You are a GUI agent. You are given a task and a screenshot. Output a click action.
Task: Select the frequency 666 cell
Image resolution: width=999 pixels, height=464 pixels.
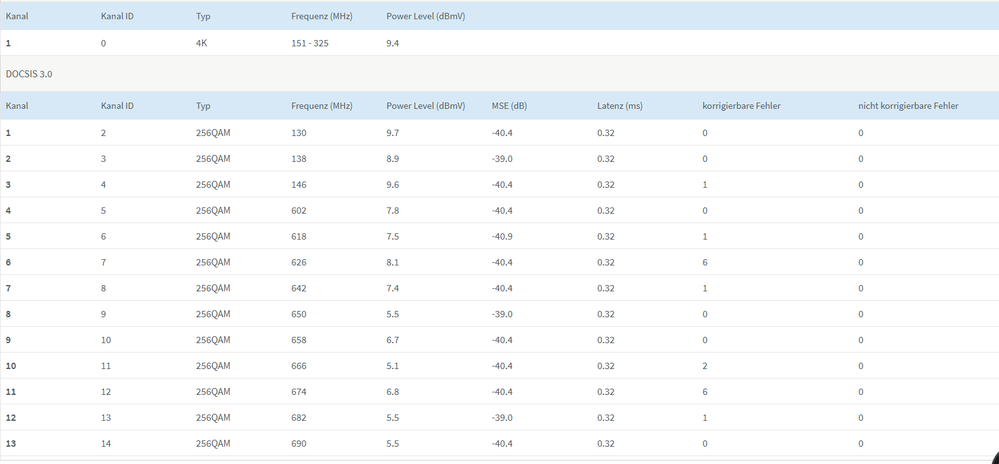(299, 366)
